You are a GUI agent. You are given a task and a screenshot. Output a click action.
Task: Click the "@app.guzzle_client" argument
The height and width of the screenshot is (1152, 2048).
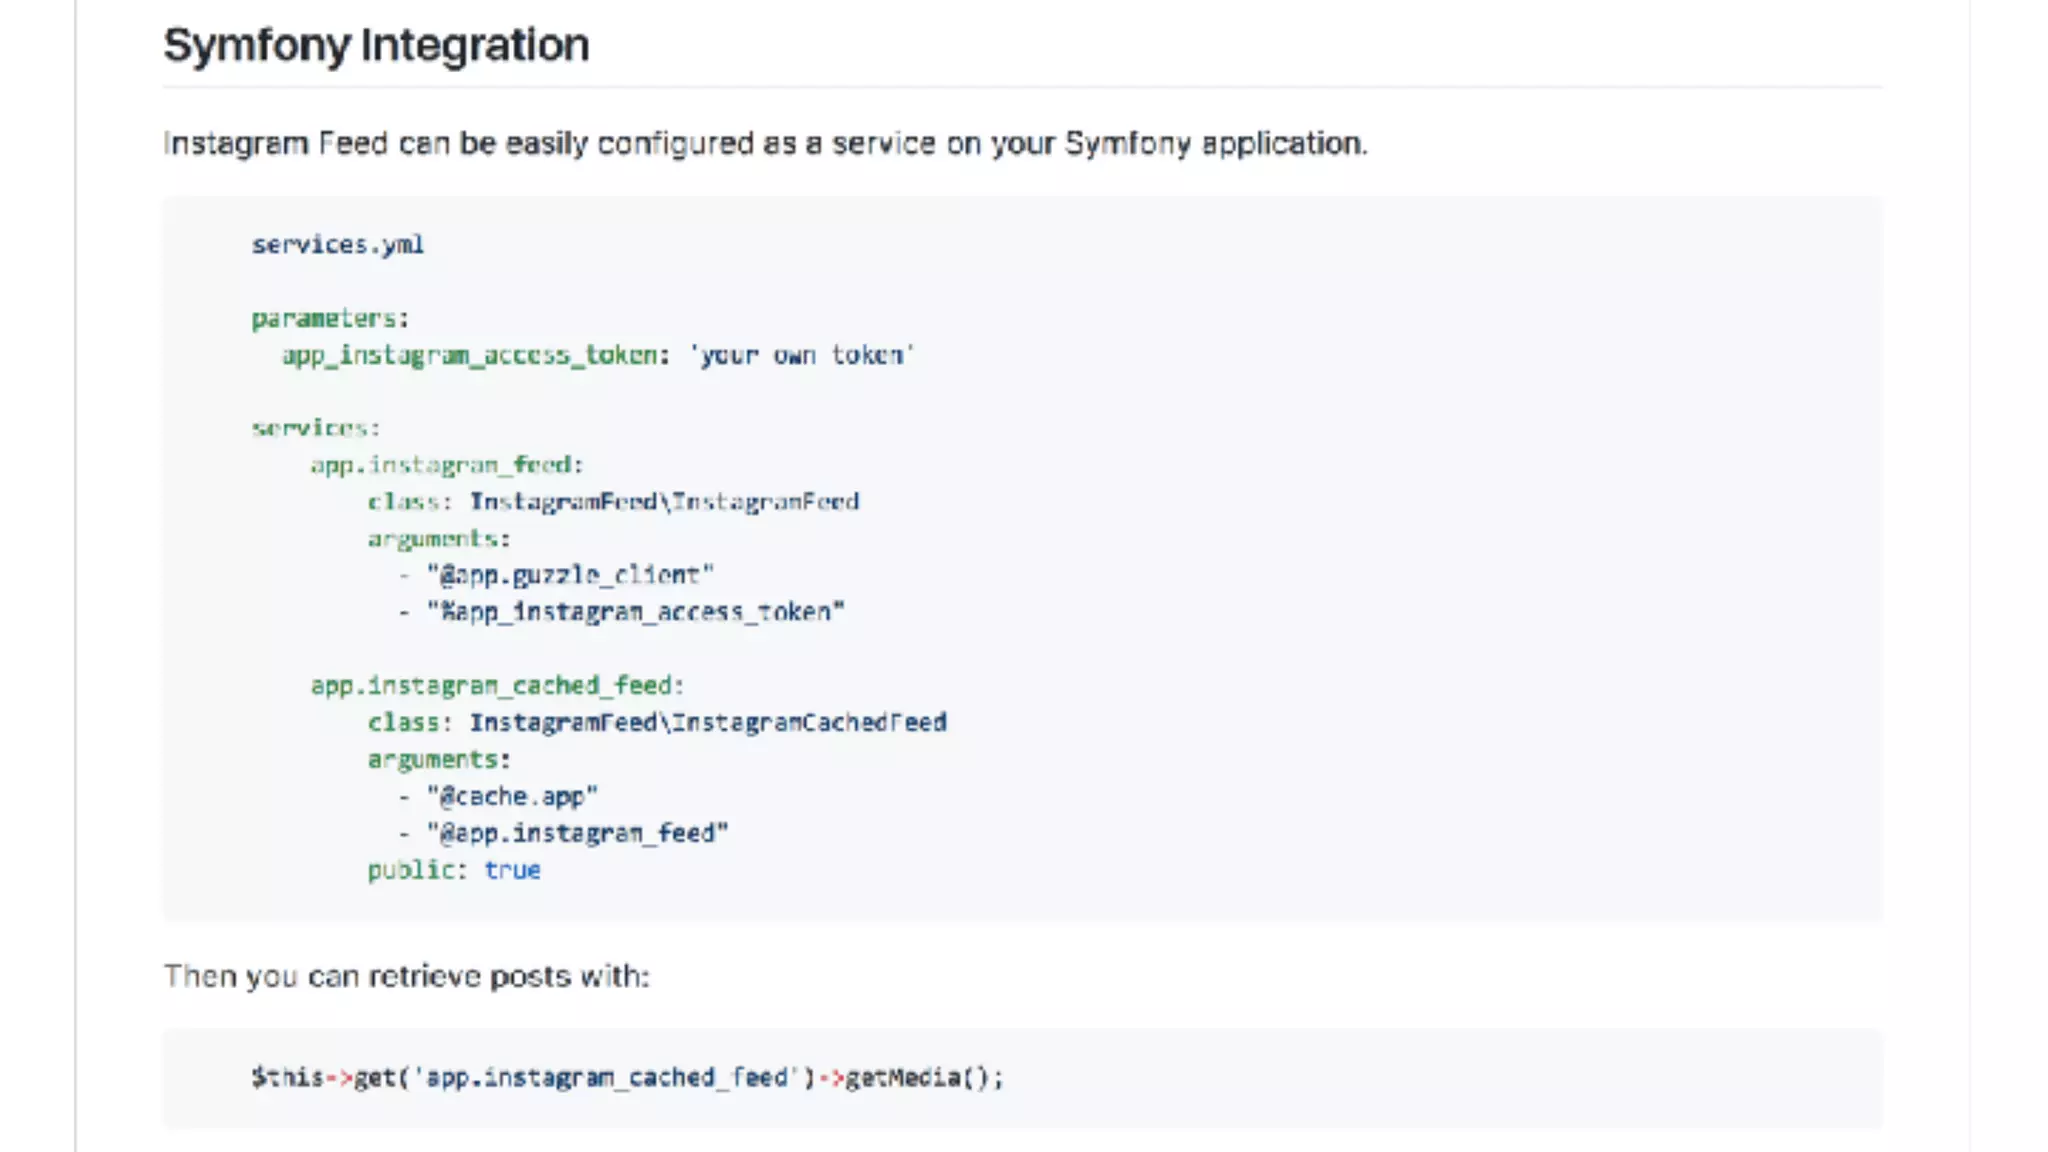[570, 576]
